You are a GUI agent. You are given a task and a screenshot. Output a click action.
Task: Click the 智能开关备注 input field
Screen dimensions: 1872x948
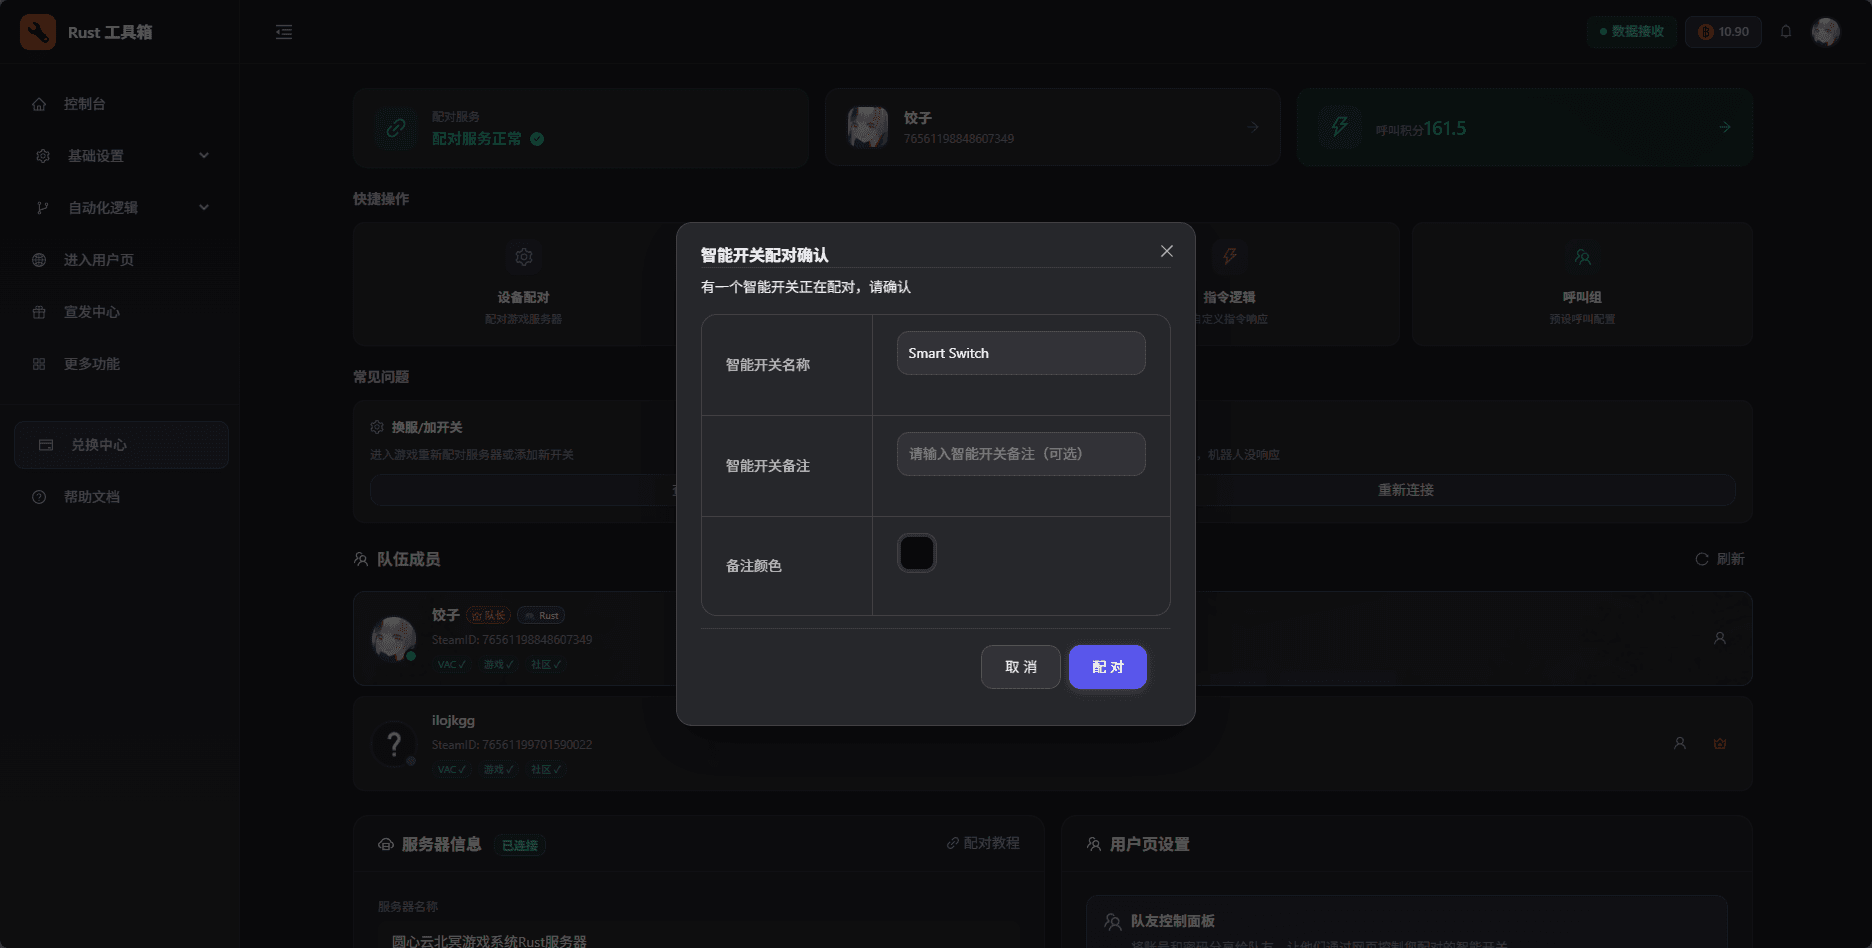1020,454
